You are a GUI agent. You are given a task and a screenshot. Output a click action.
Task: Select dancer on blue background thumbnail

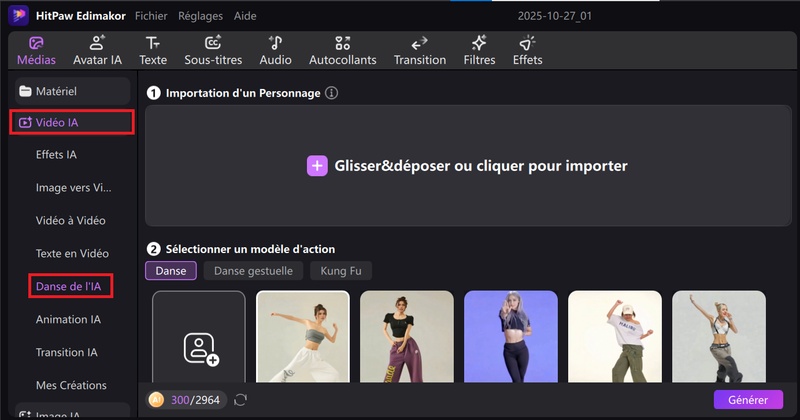511,337
